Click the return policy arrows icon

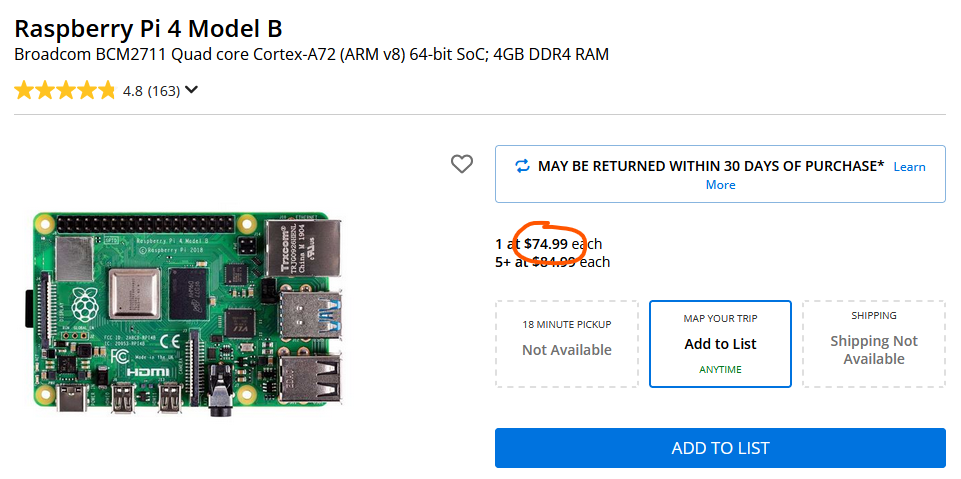522,166
